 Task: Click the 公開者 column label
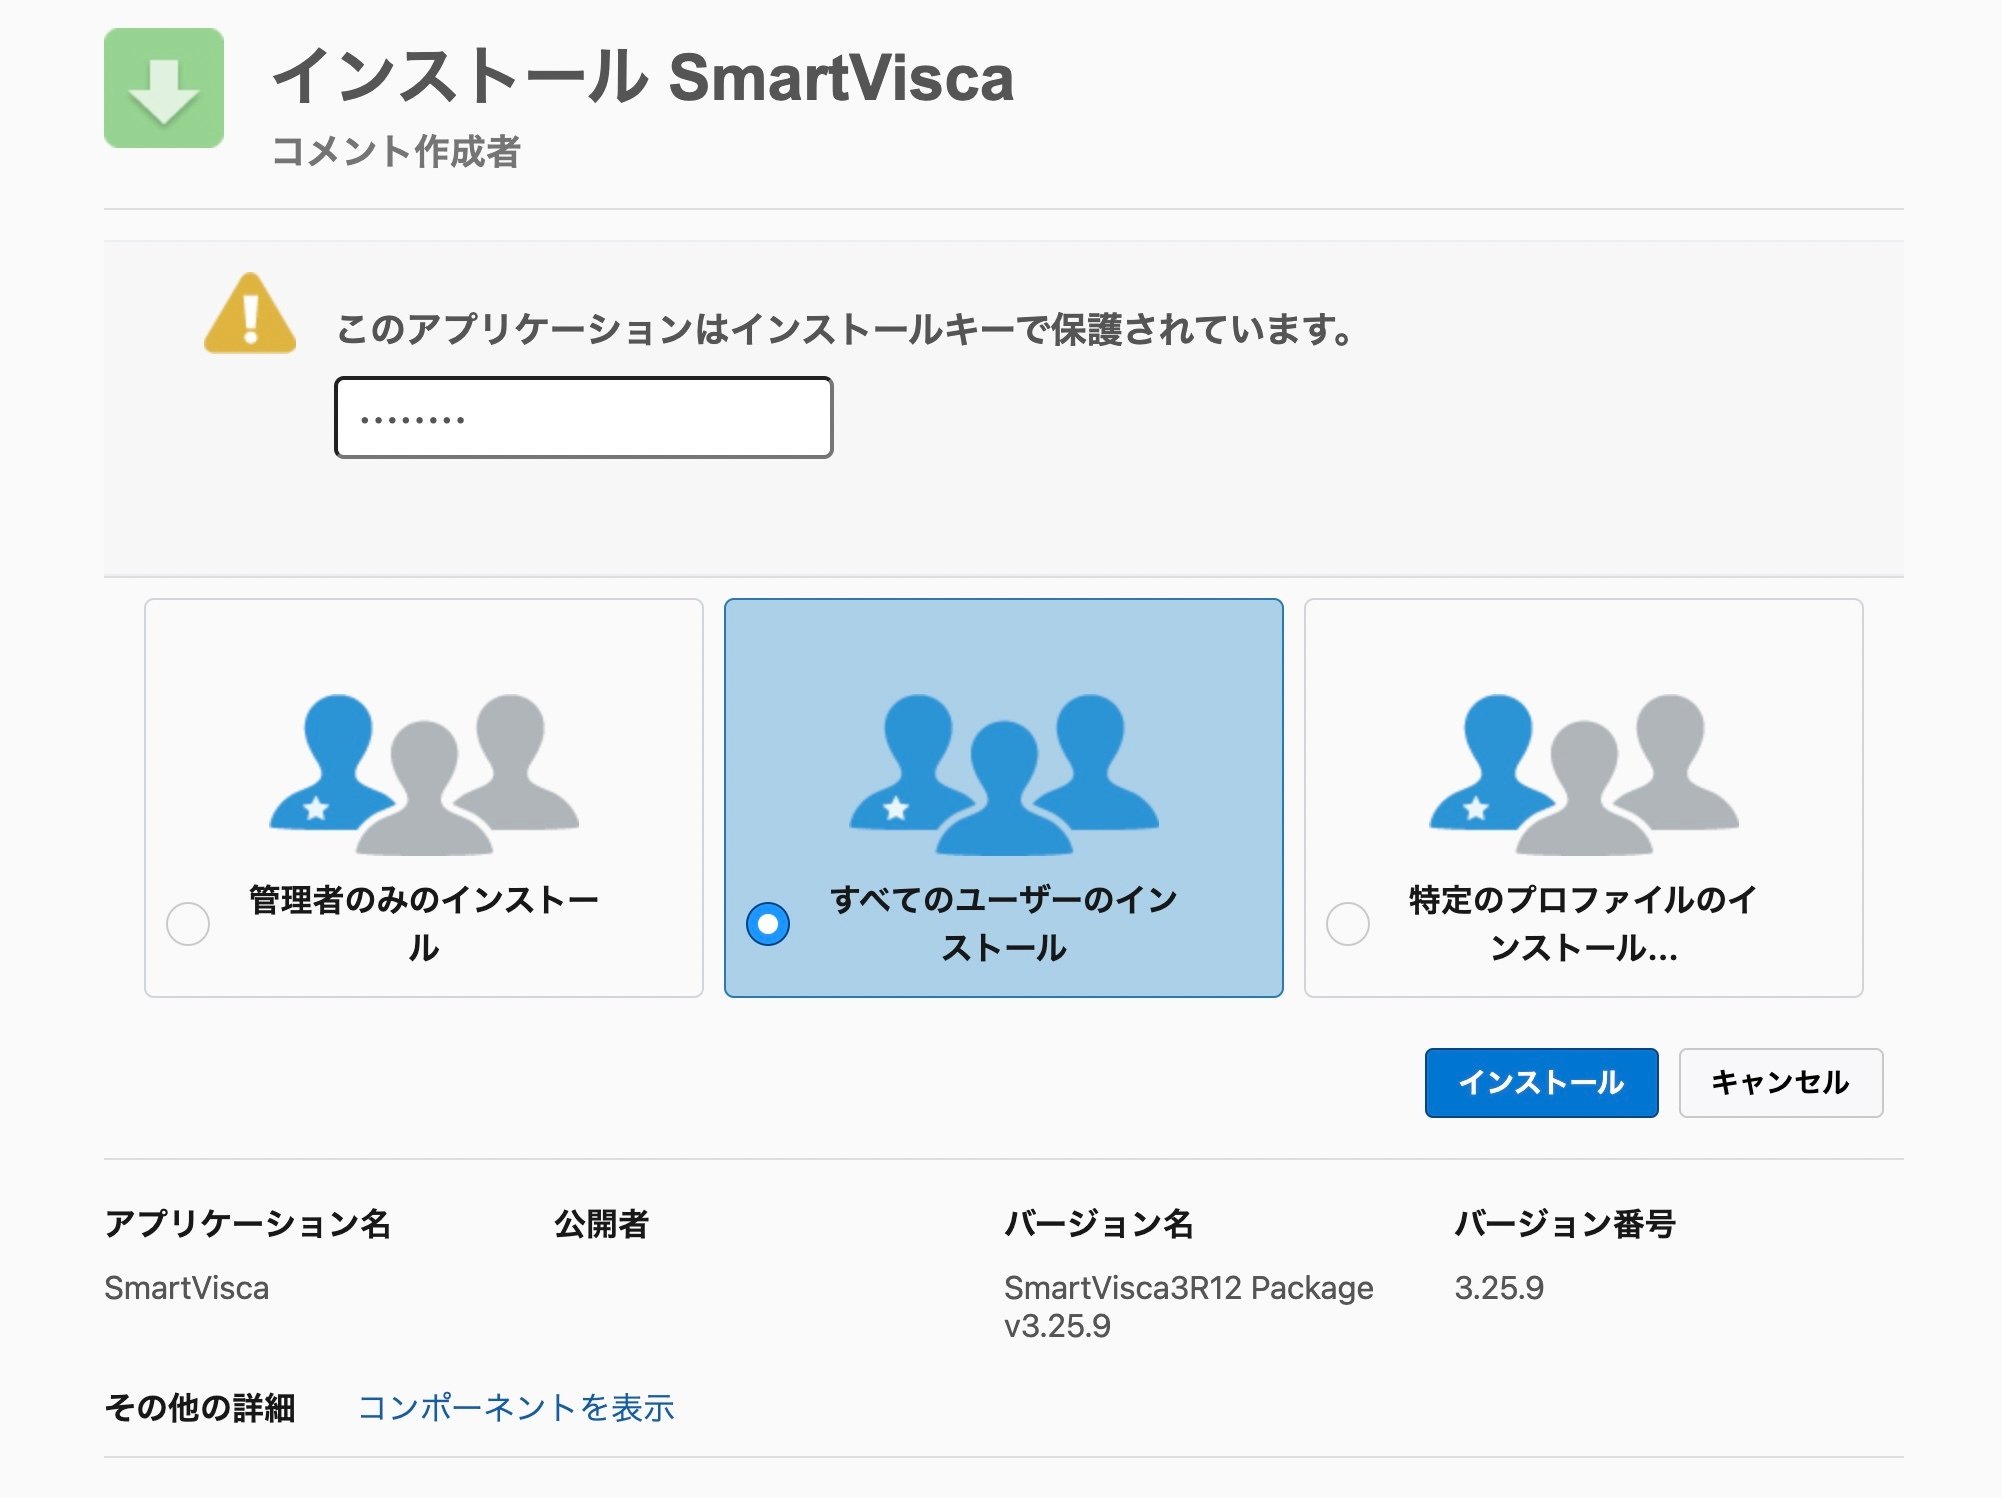point(602,1223)
